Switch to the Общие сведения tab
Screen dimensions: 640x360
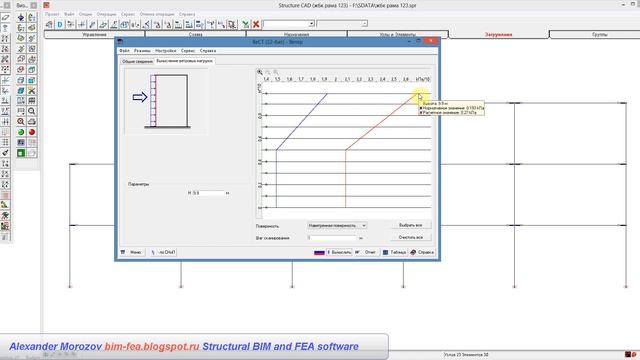[x=137, y=61]
